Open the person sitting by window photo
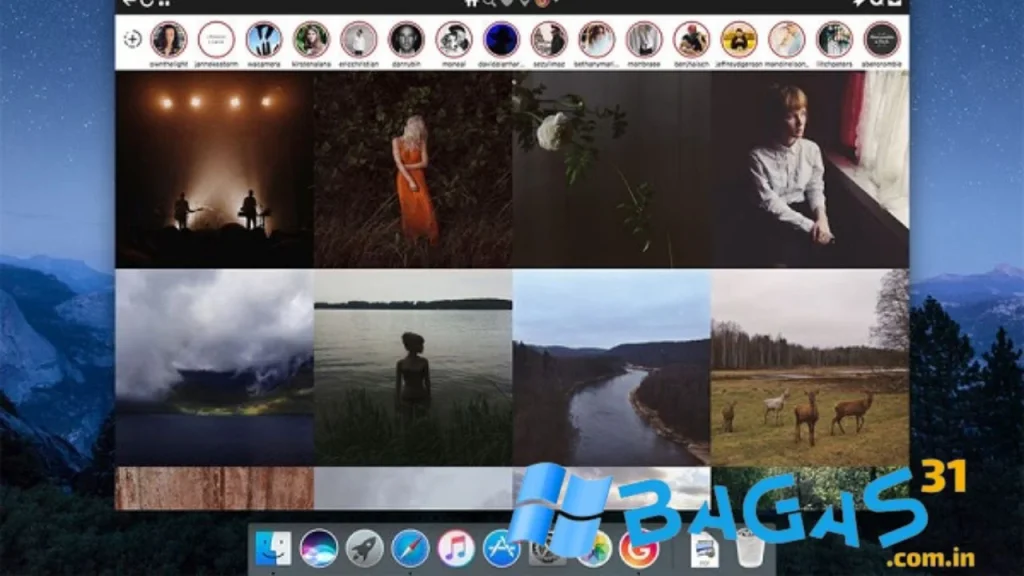 (x=810, y=170)
